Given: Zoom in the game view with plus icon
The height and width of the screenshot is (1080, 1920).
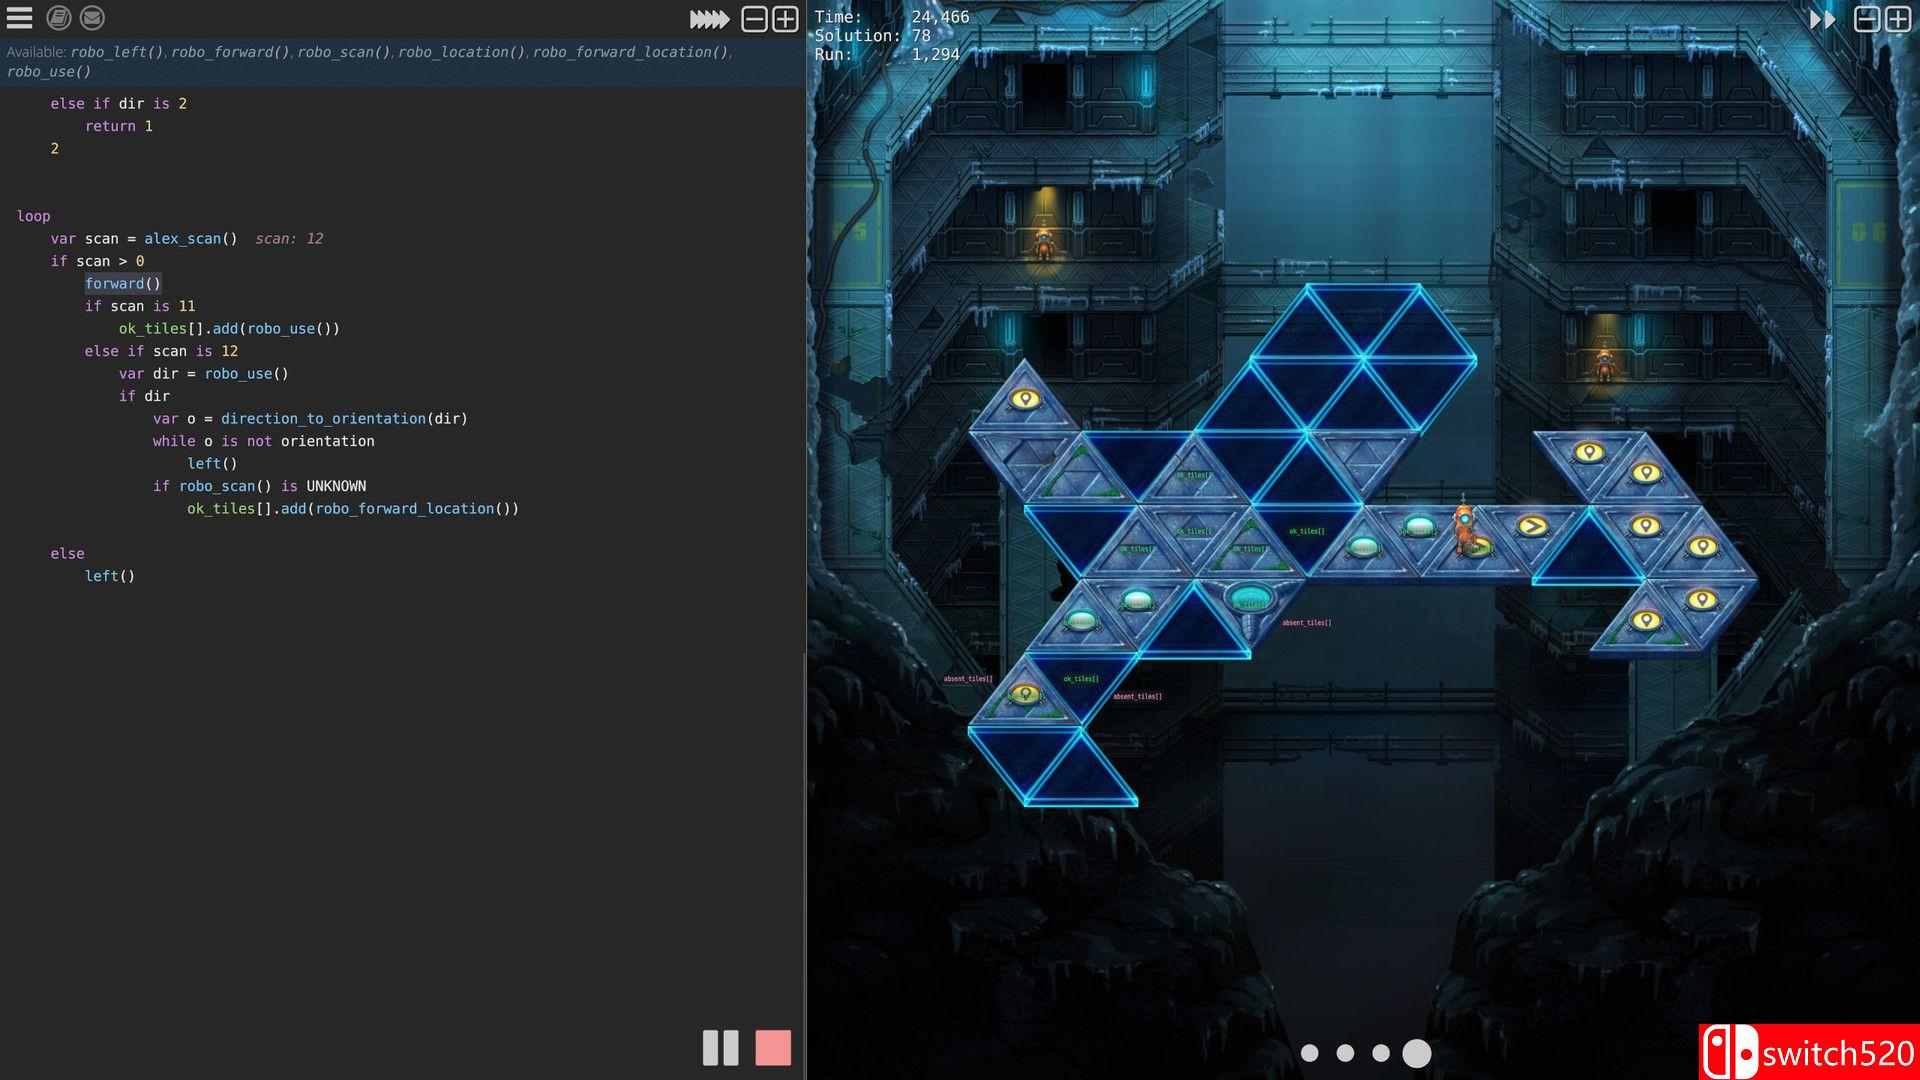Looking at the screenshot, I should click(1897, 18).
